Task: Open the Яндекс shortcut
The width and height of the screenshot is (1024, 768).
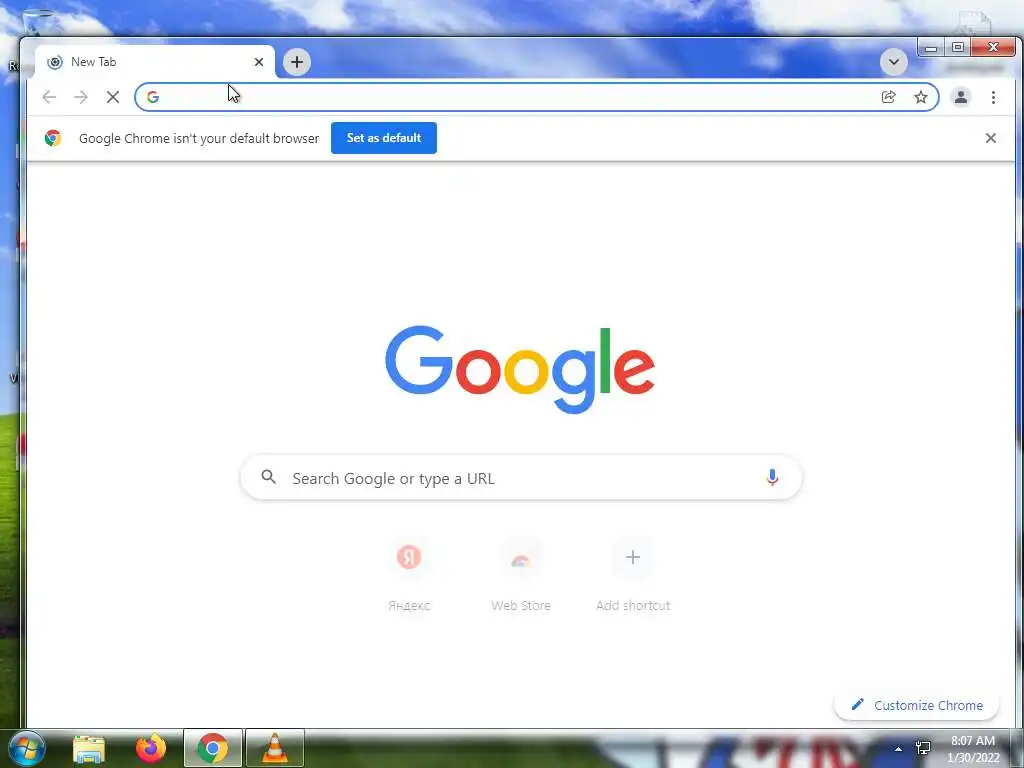Action: tap(409, 575)
